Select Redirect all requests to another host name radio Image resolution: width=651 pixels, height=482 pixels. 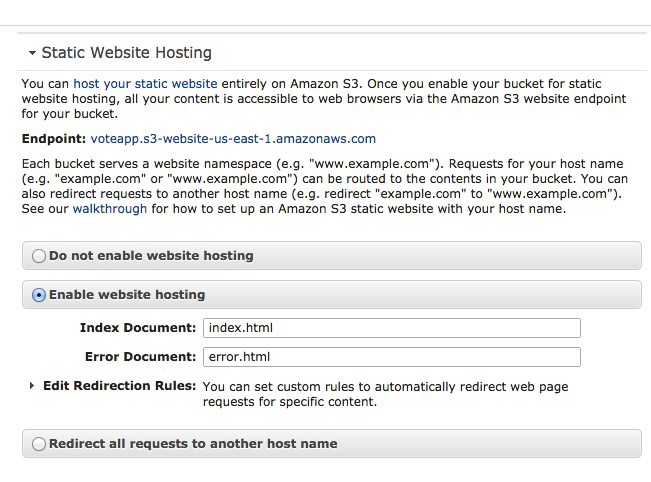[39, 444]
